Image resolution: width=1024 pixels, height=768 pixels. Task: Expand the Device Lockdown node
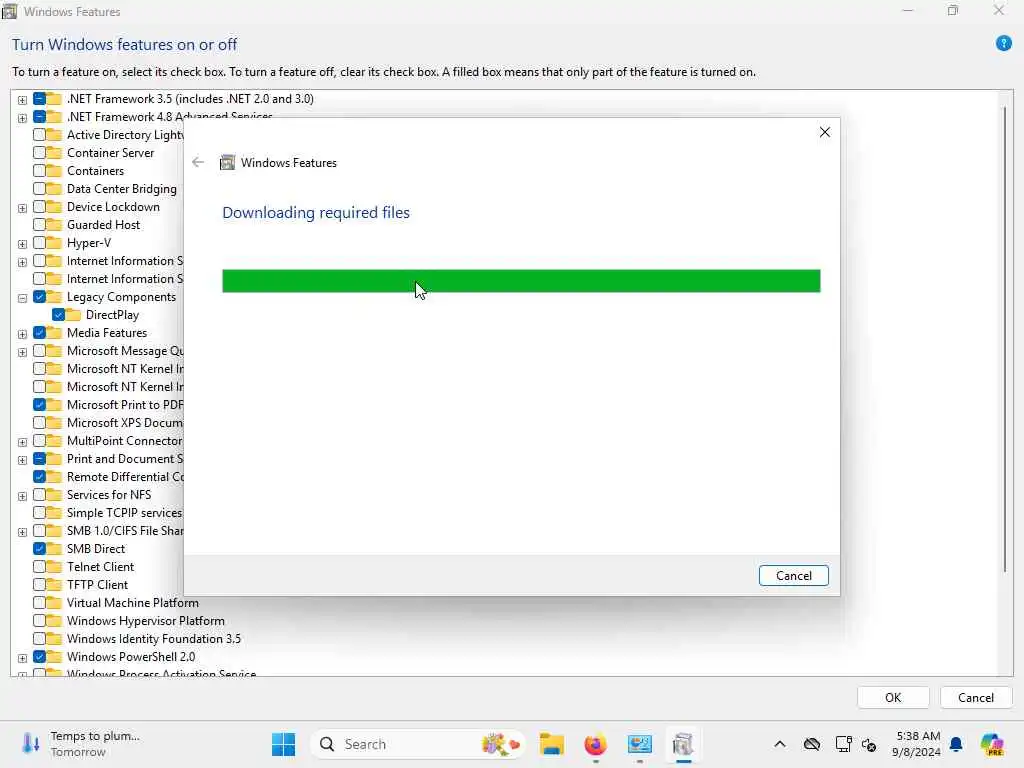click(x=22, y=208)
